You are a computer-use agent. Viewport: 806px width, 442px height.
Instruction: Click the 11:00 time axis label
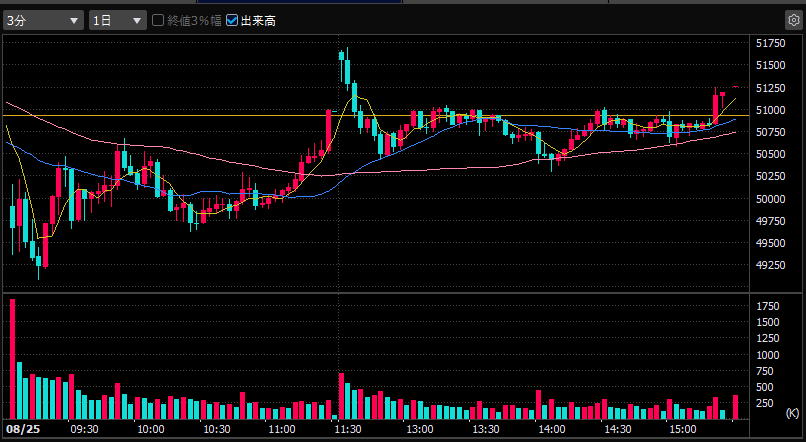(x=282, y=429)
